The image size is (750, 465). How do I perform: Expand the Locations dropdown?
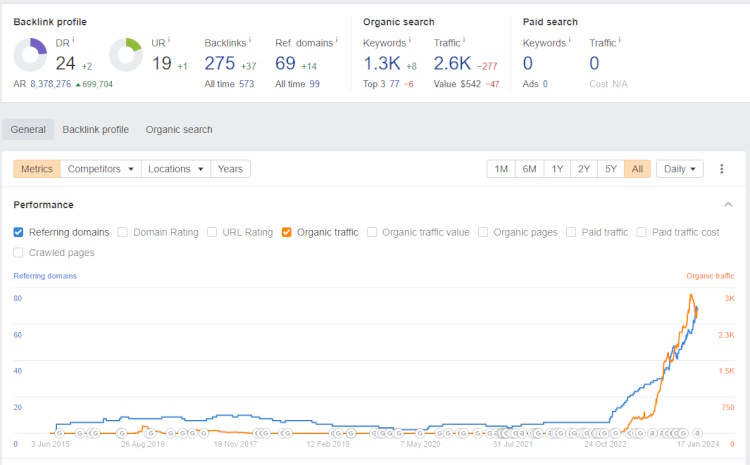176,169
